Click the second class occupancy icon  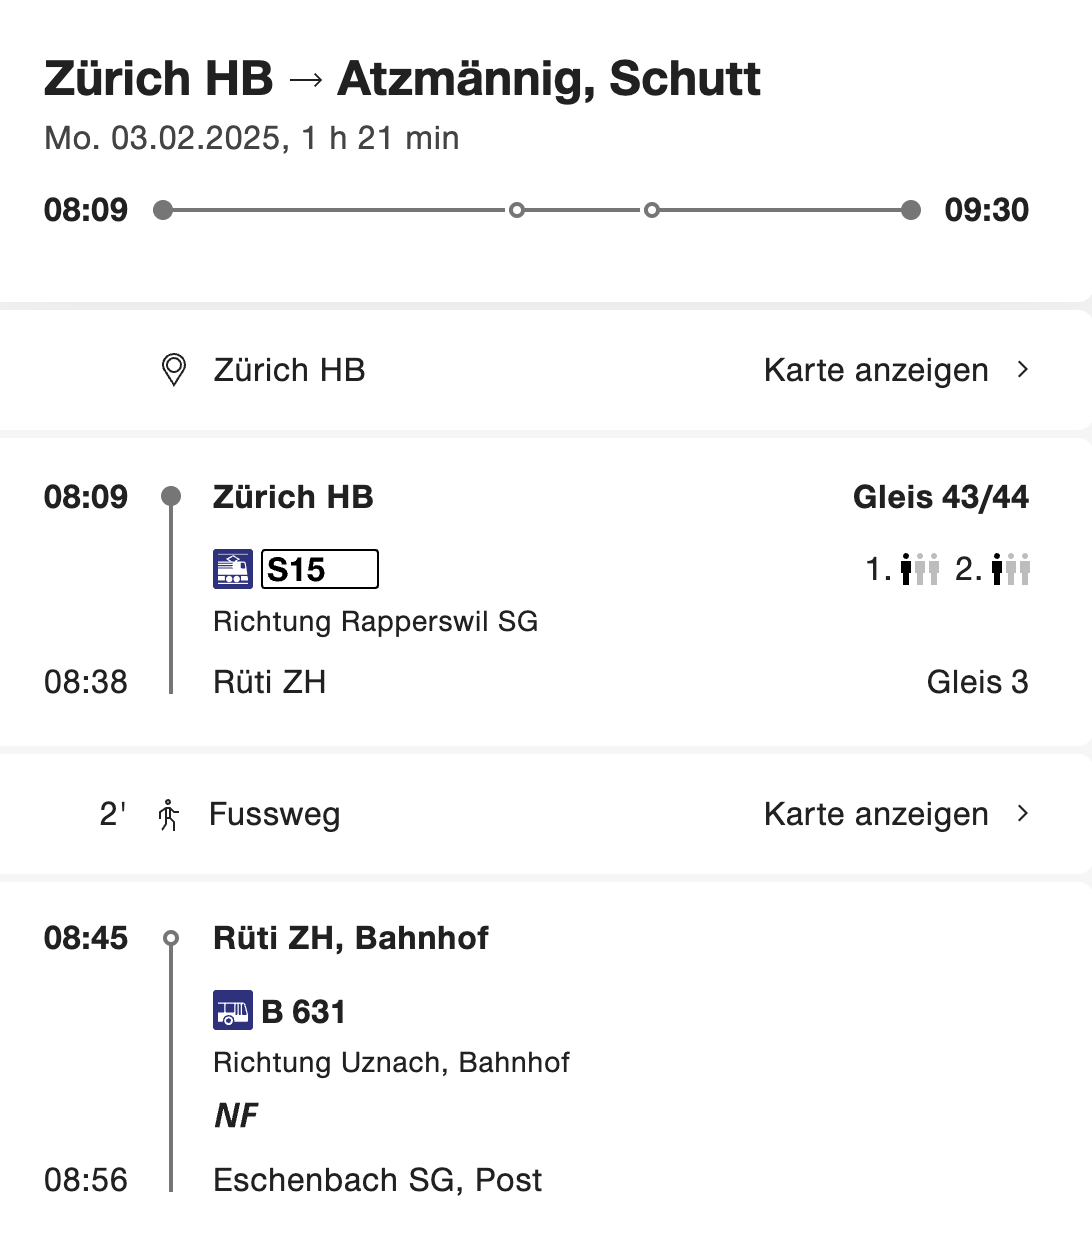pyautogui.click(x=1010, y=569)
